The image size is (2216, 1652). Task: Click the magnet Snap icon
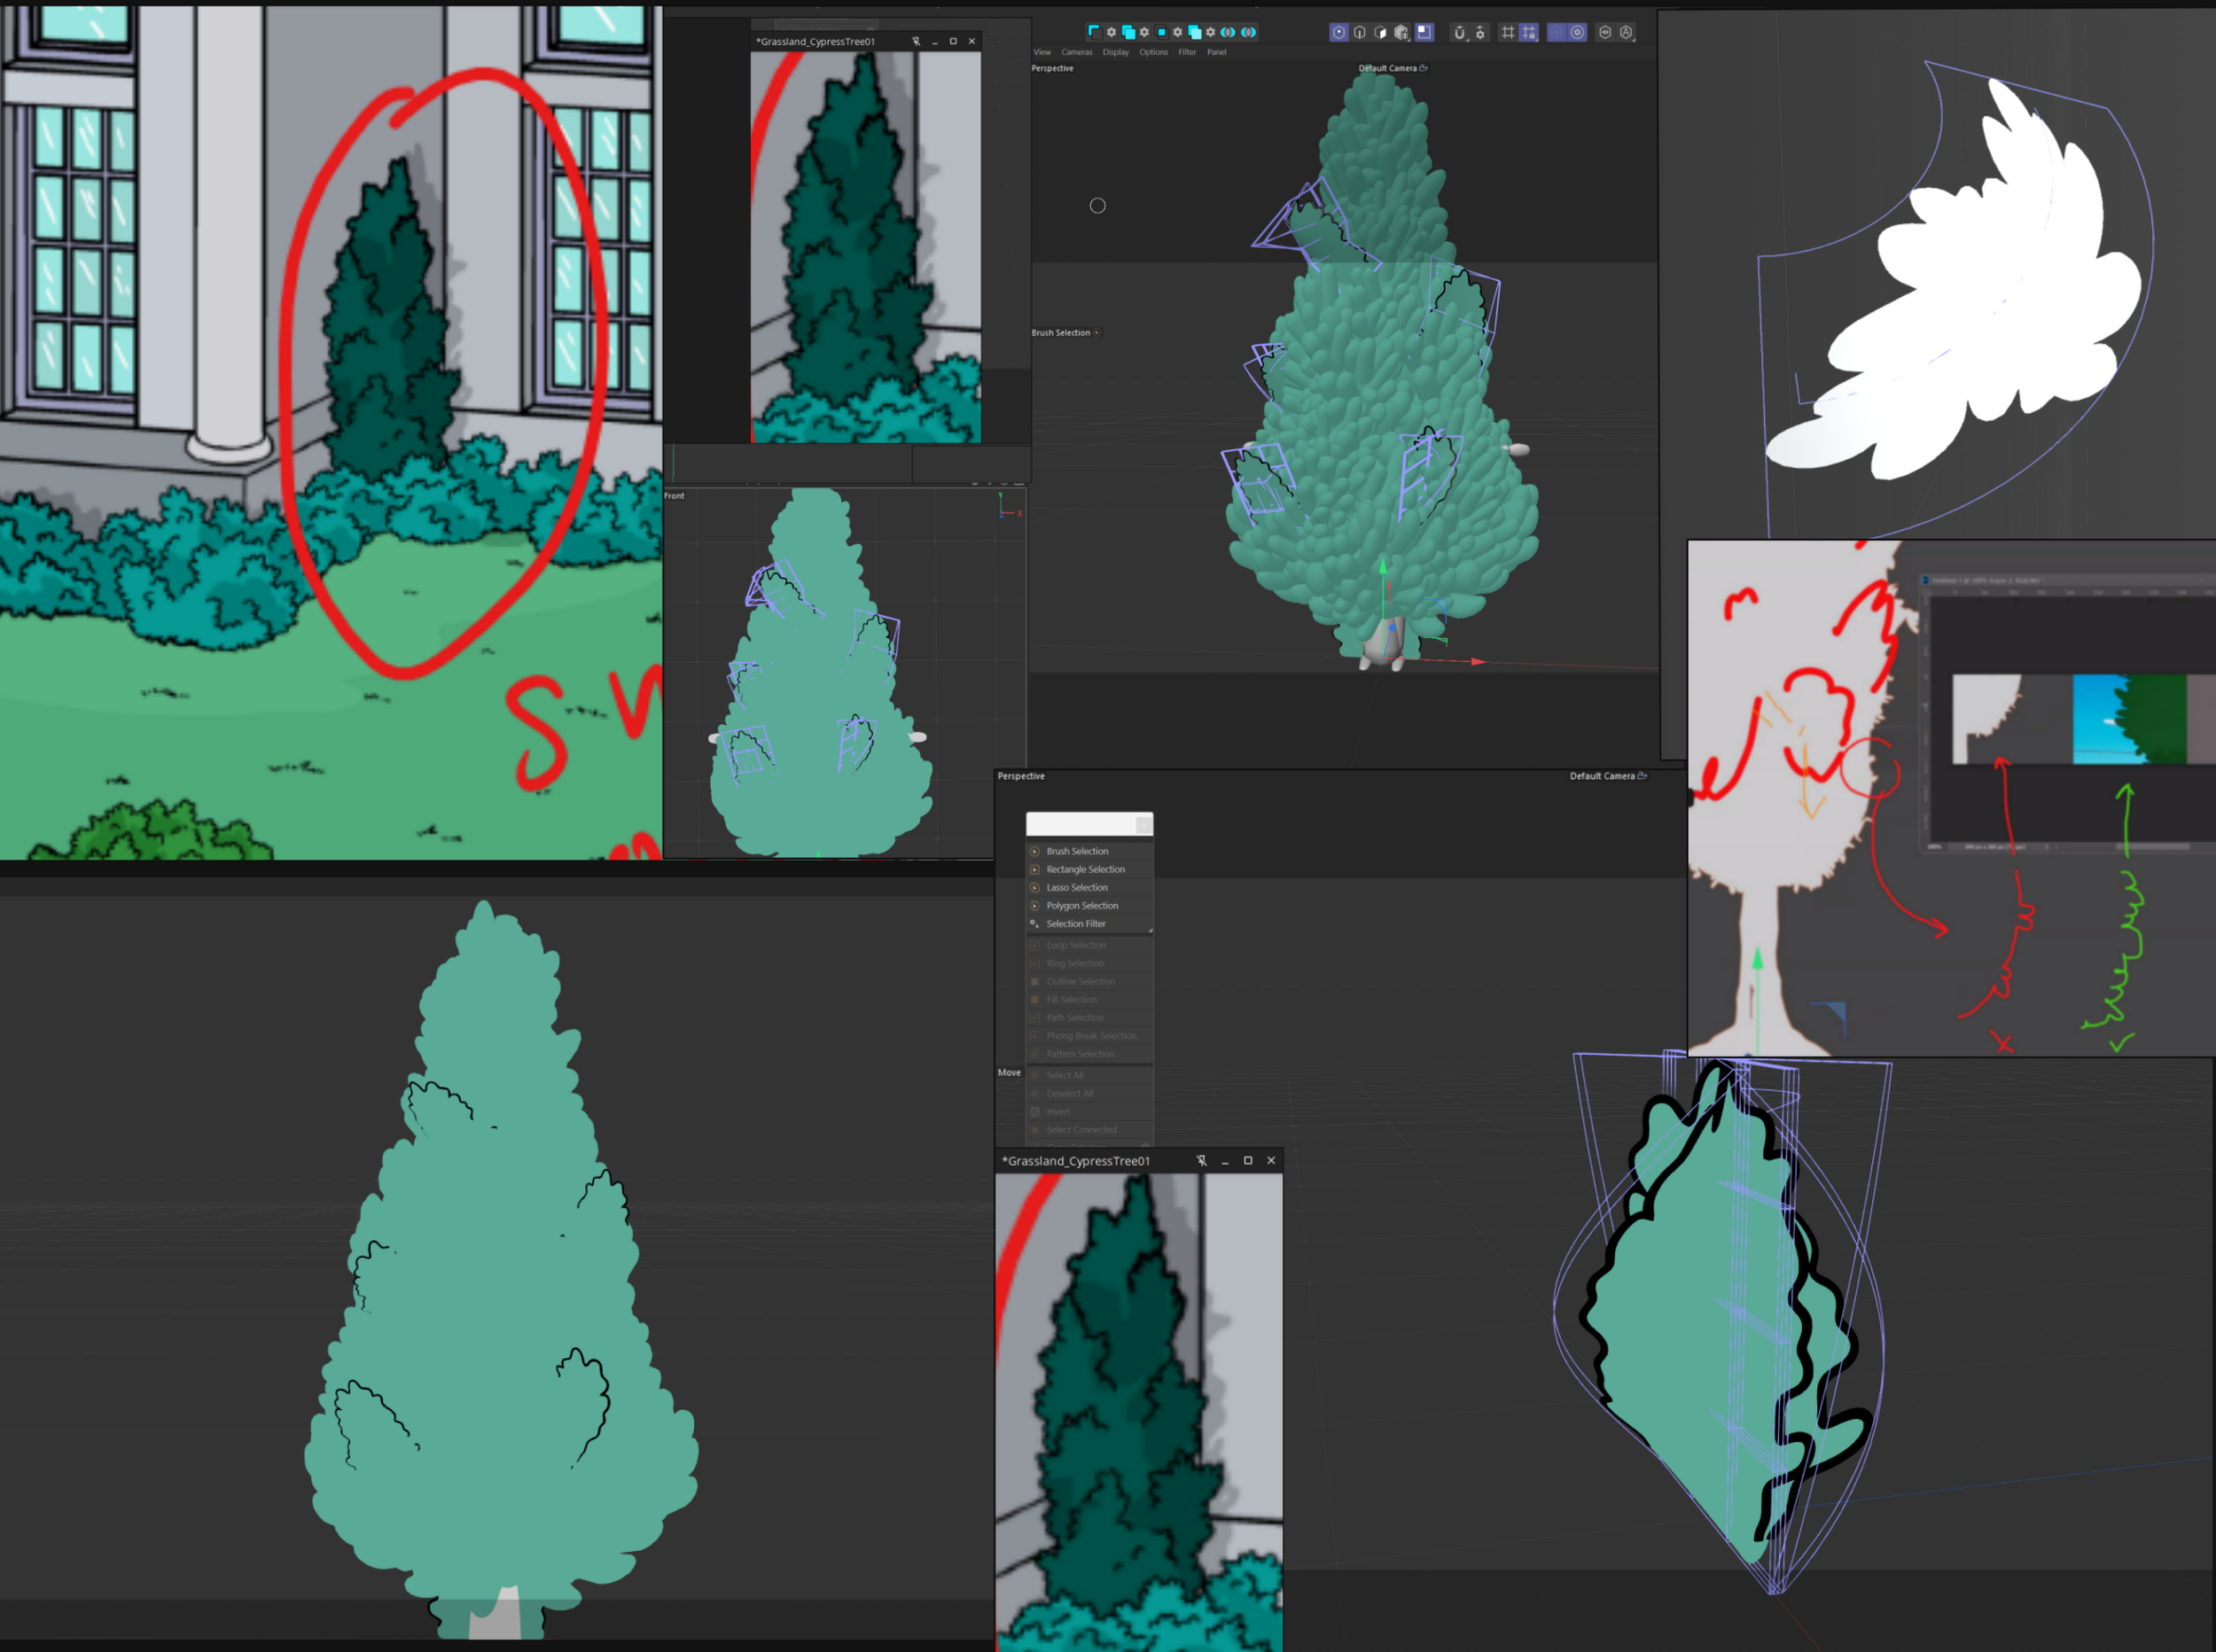1459,32
